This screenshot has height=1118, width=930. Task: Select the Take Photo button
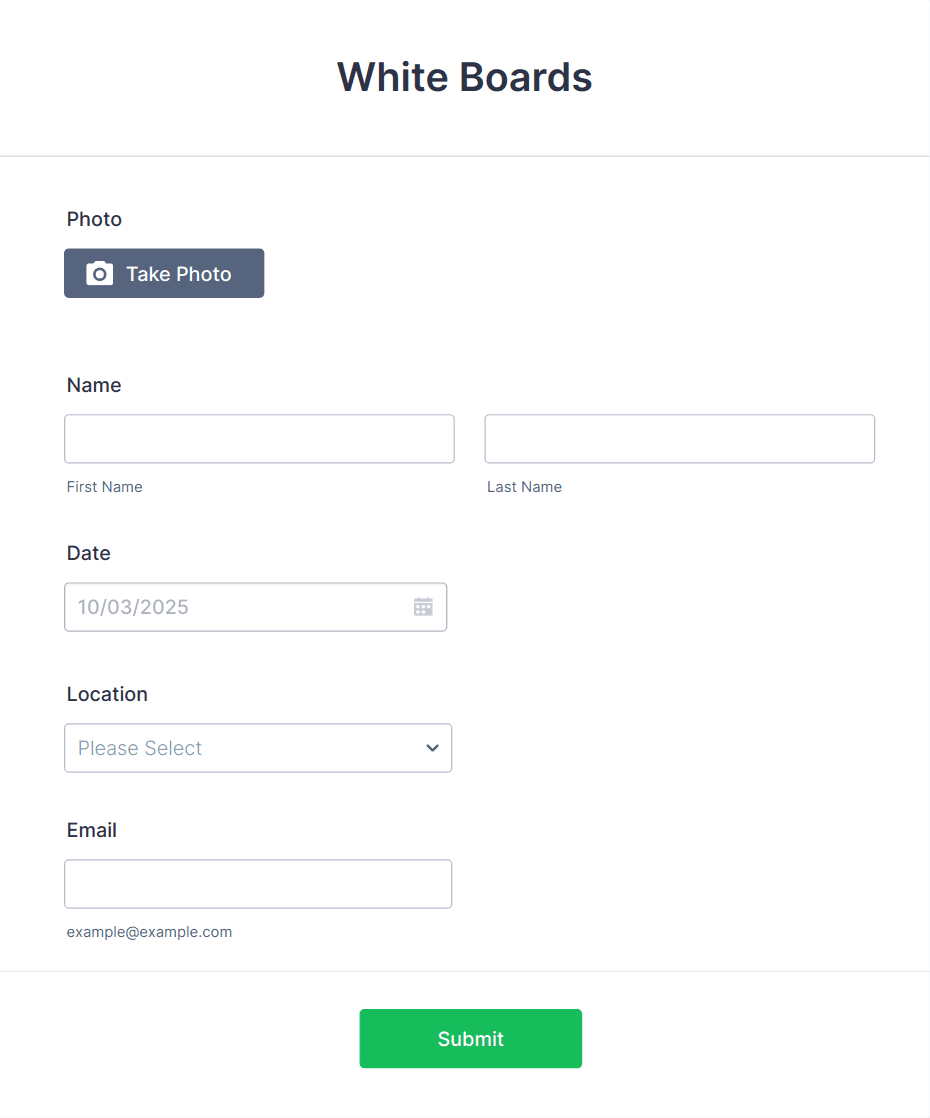point(163,272)
